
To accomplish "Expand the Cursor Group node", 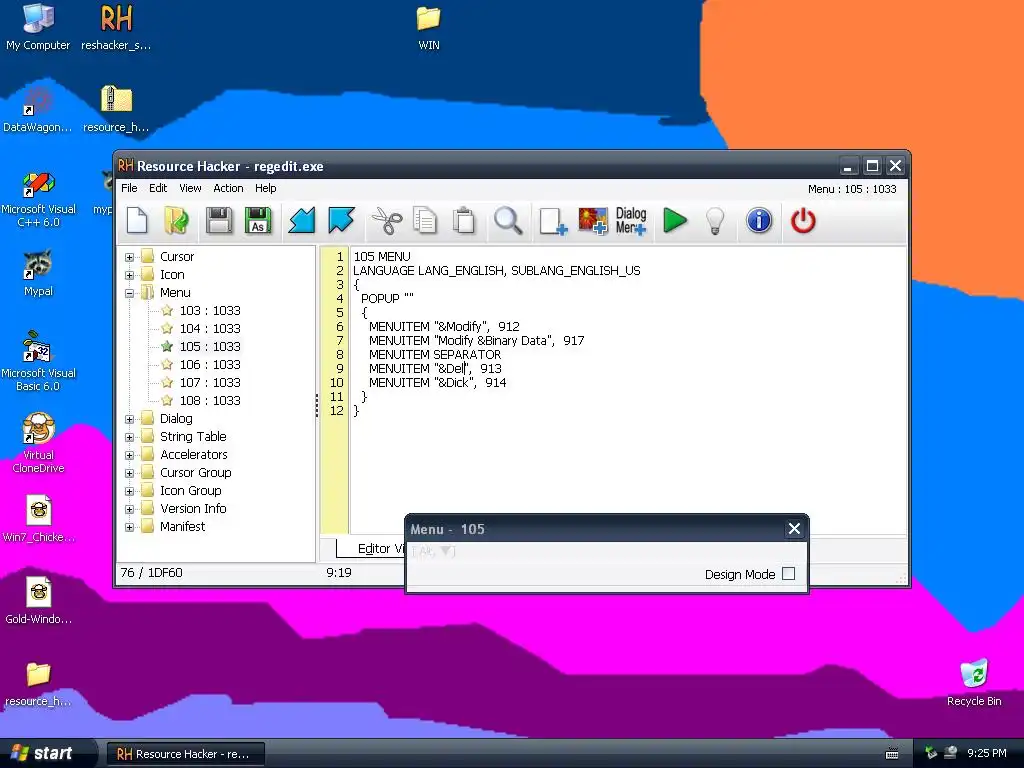I will pyautogui.click(x=129, y=473).
